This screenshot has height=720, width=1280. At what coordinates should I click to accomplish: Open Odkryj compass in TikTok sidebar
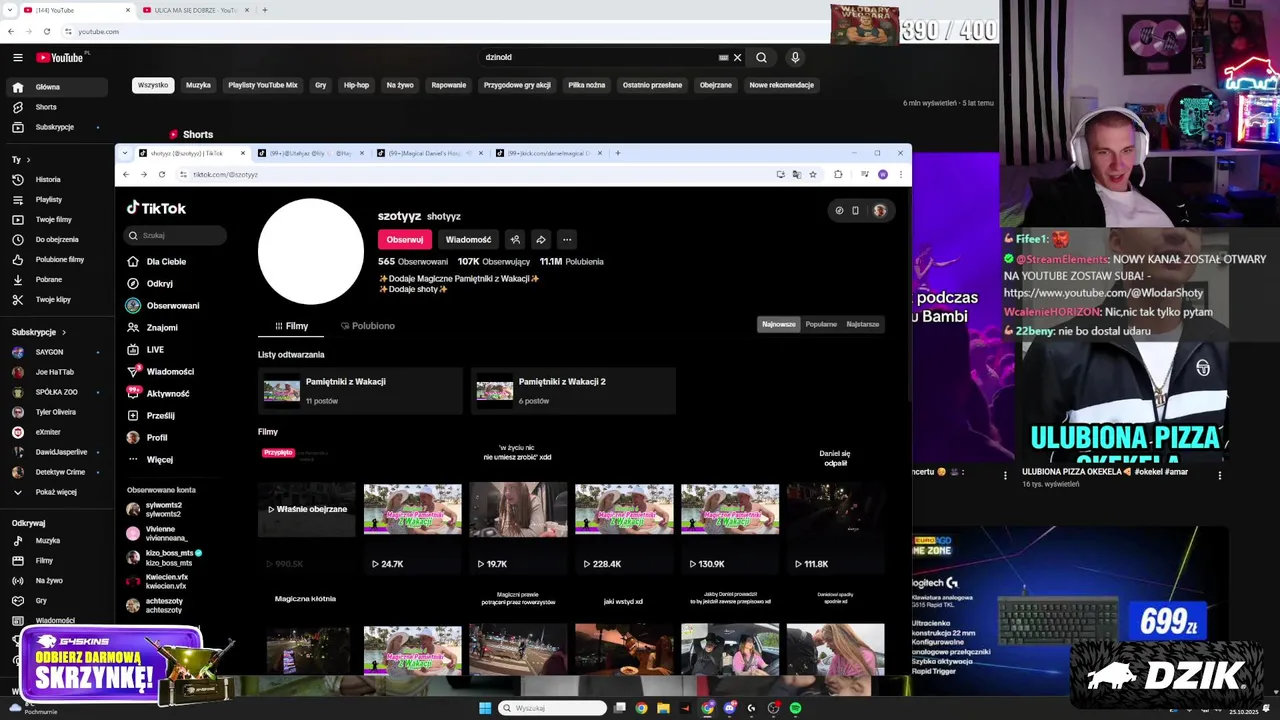click(x=133, y=284)
